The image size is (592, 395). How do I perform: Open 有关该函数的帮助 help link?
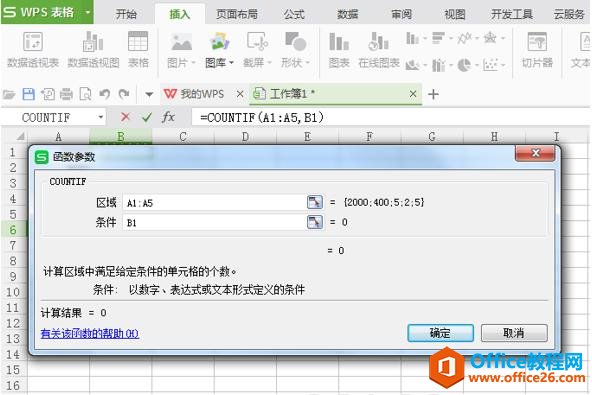tap(90, 333)
